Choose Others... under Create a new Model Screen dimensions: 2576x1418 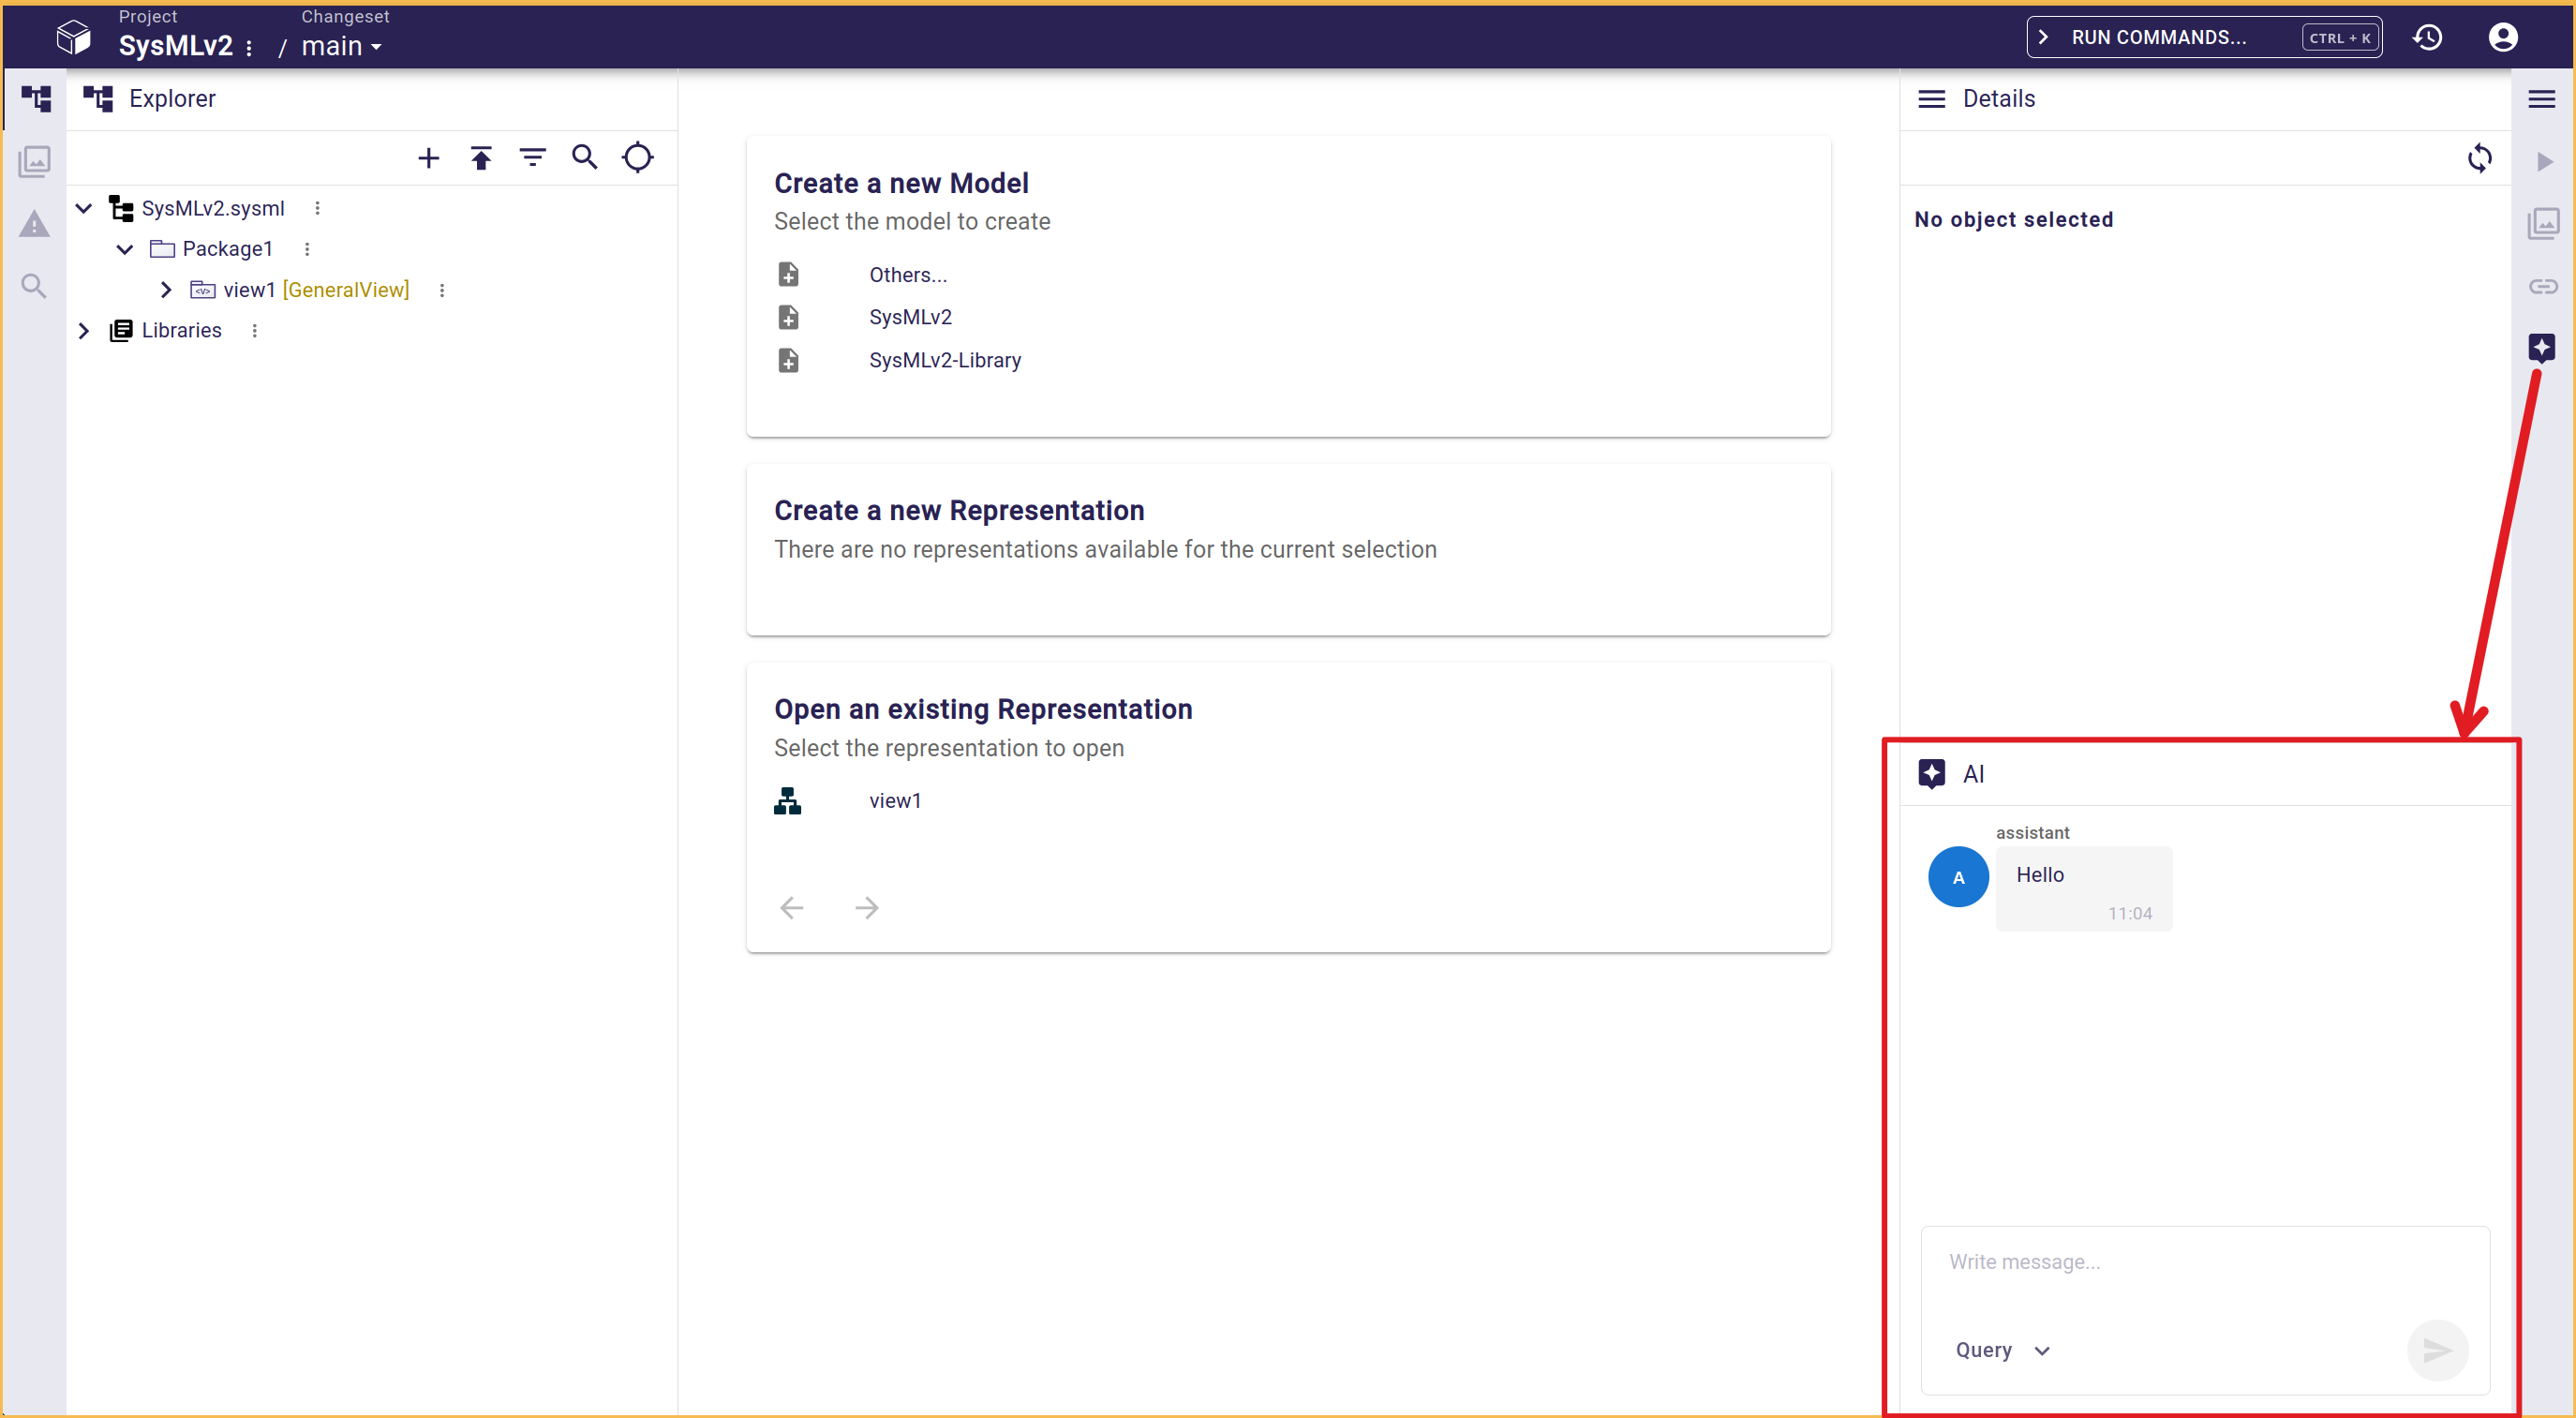908,275
